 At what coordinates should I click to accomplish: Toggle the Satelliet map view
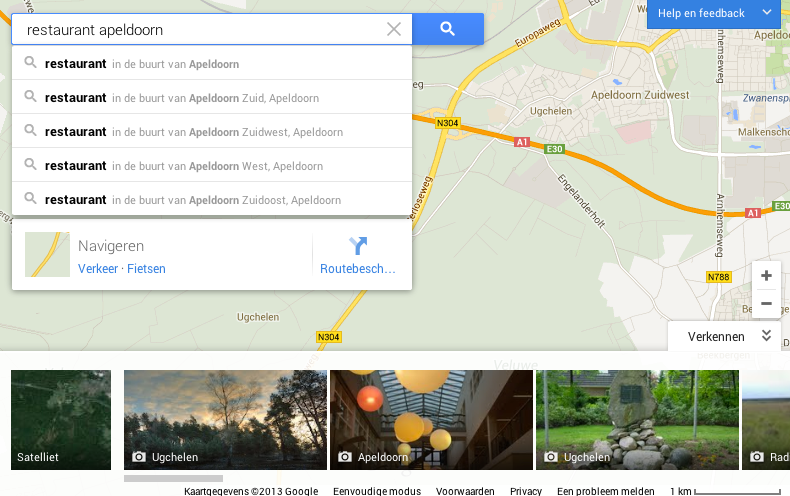[x=61, y=420]
